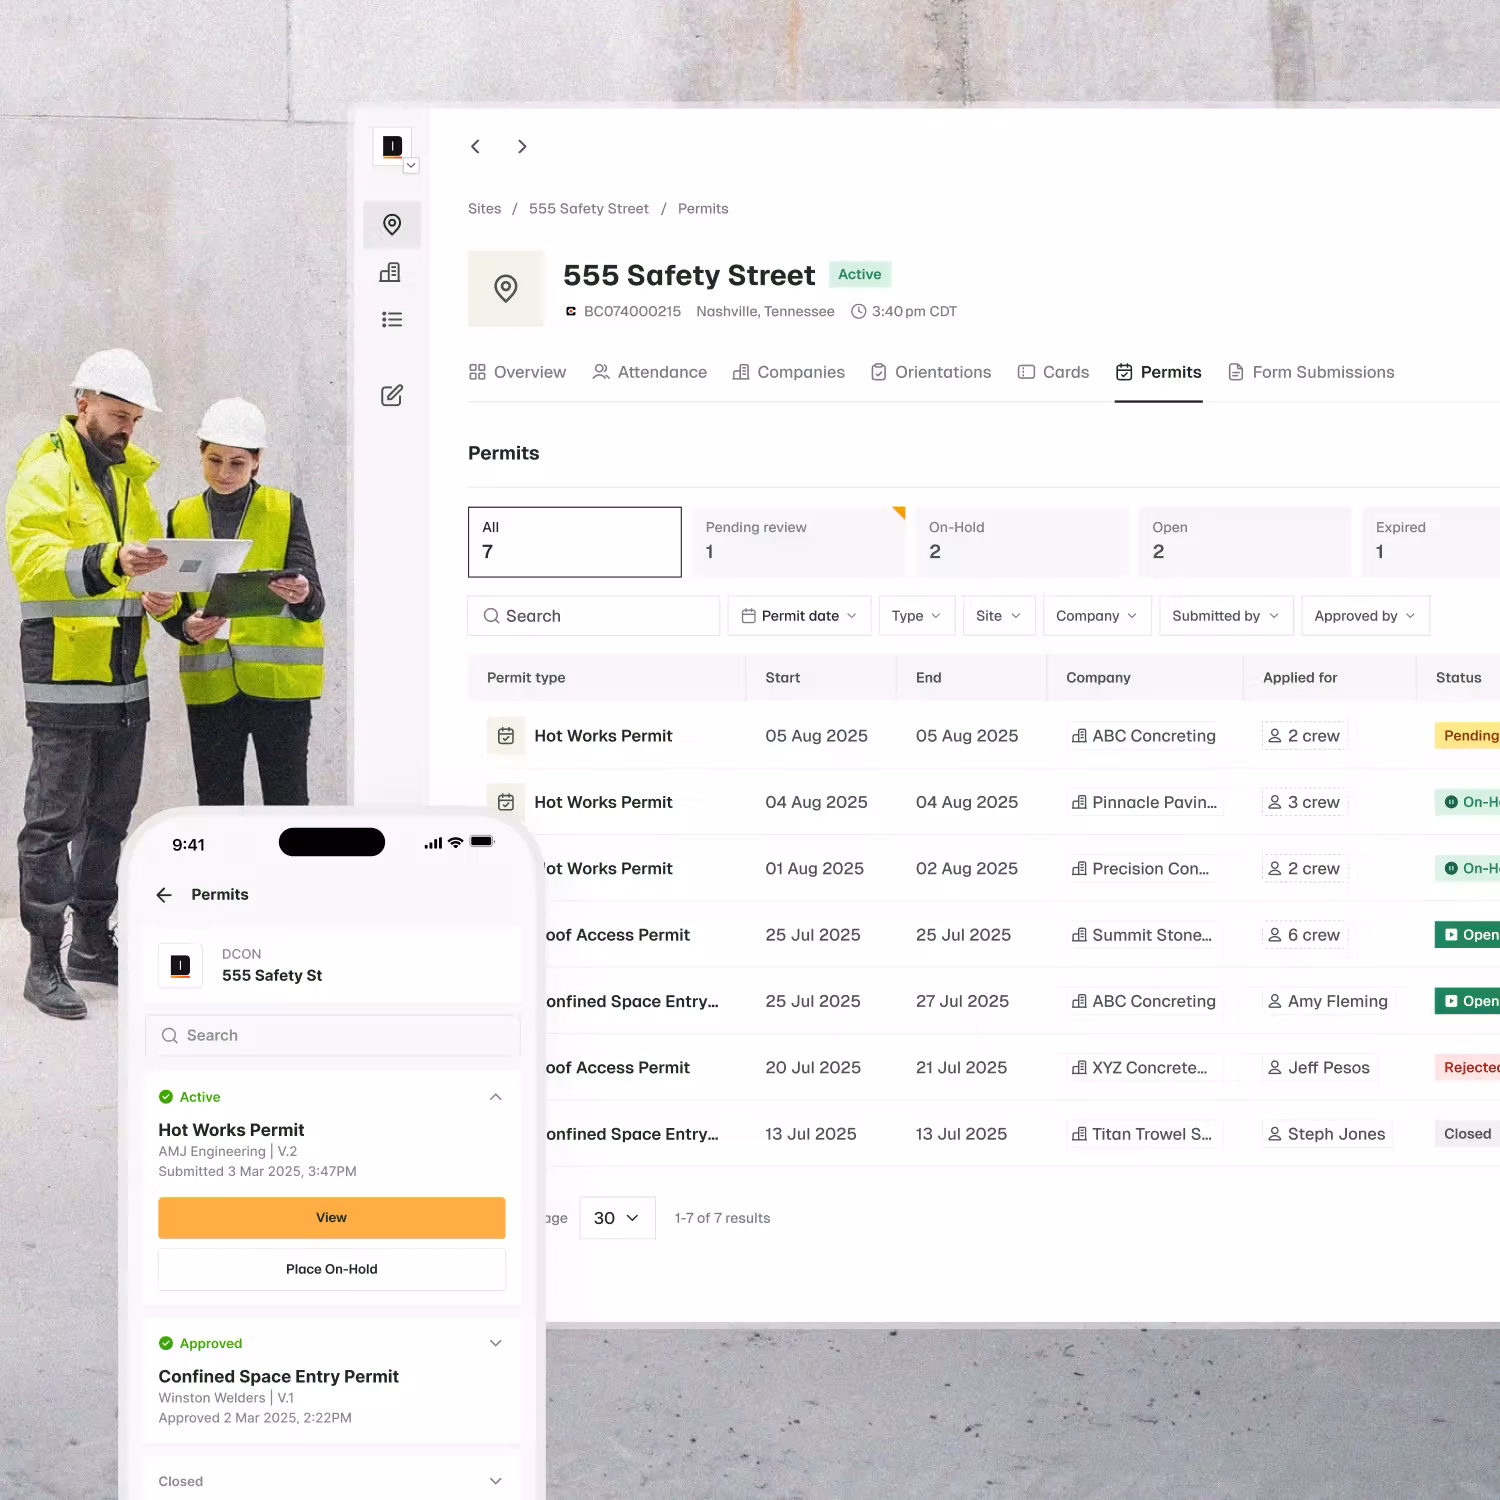
Task: Go to 555 Safety Street breadcrumb
Action: click(x=589, y=208)
